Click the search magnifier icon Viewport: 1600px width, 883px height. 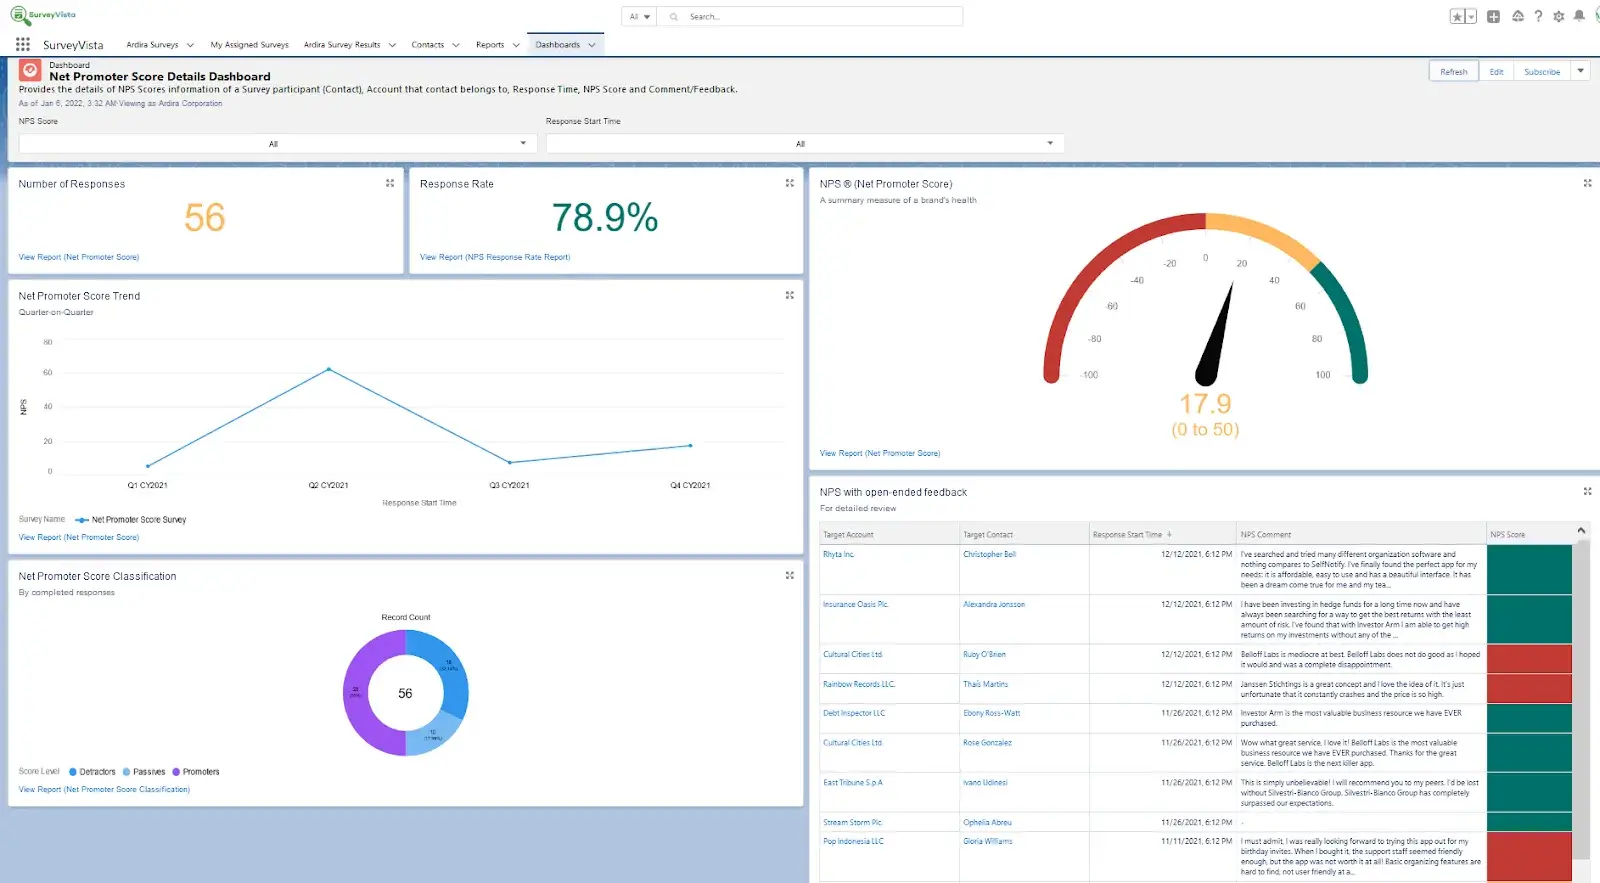674,17
